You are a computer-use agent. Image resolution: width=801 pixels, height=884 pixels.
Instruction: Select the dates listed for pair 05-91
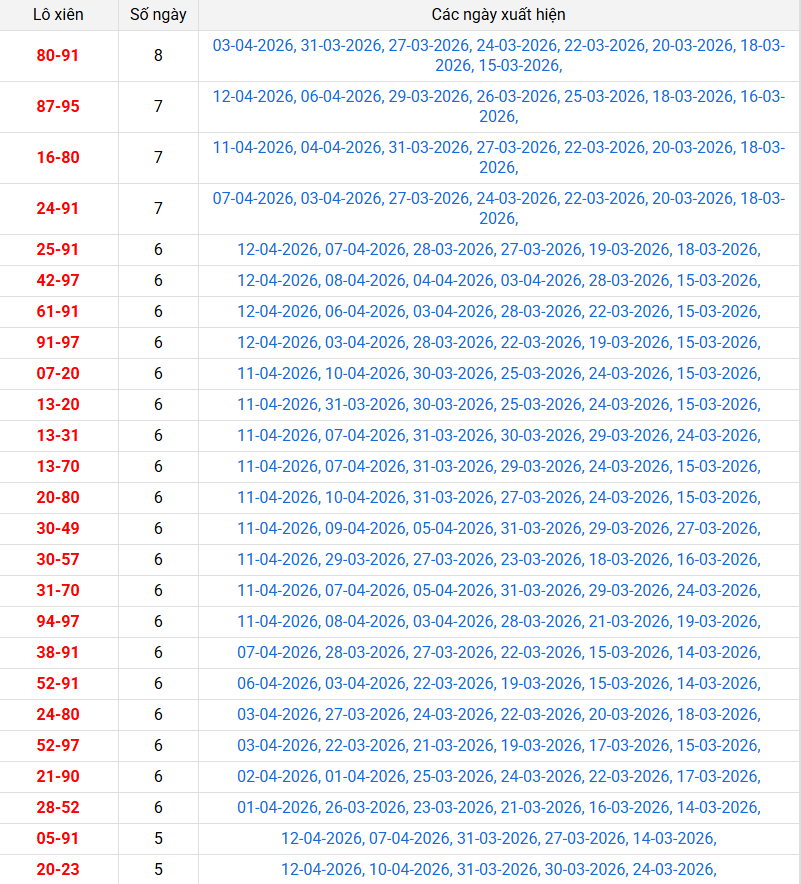tap(498, 839)
